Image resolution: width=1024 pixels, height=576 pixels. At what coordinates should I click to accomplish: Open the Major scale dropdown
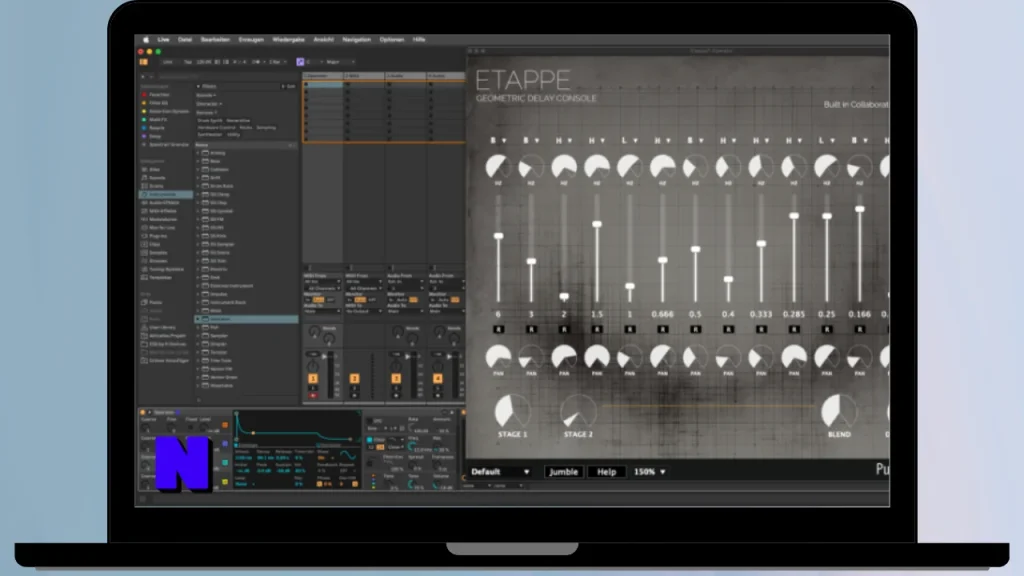pos(340,62)
